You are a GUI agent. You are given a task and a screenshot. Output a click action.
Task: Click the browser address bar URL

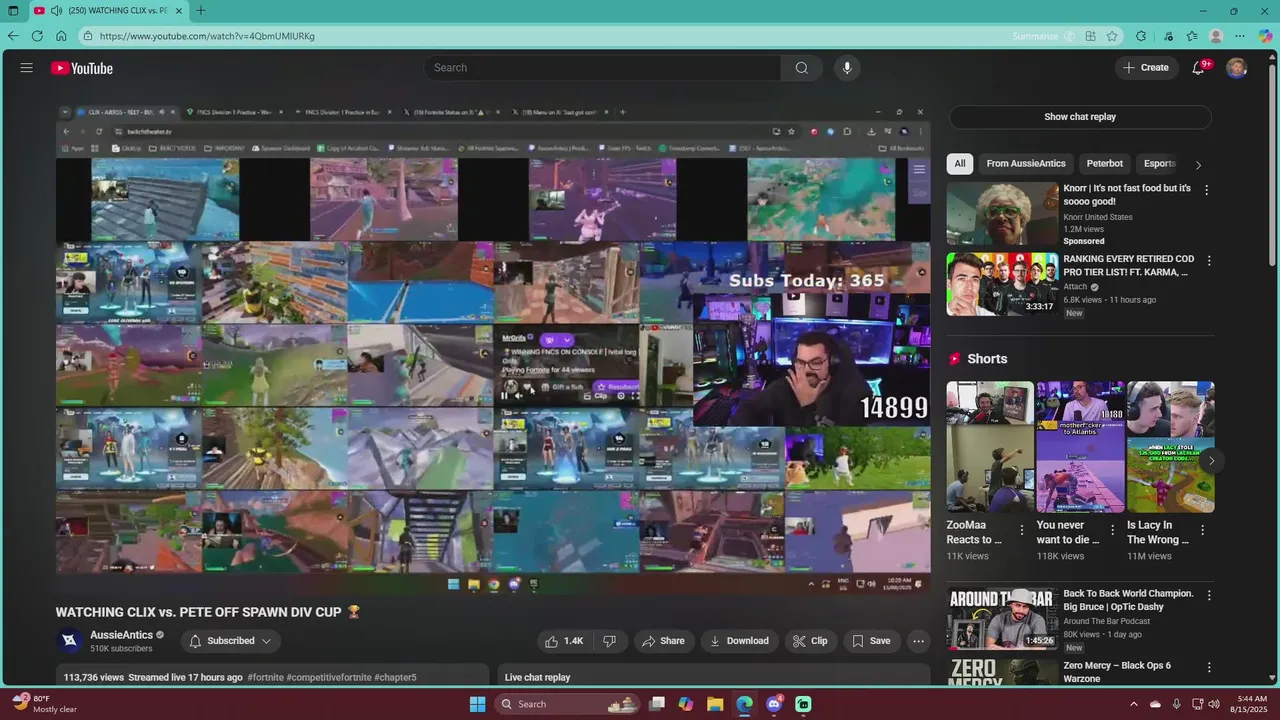tap(207, 36)
